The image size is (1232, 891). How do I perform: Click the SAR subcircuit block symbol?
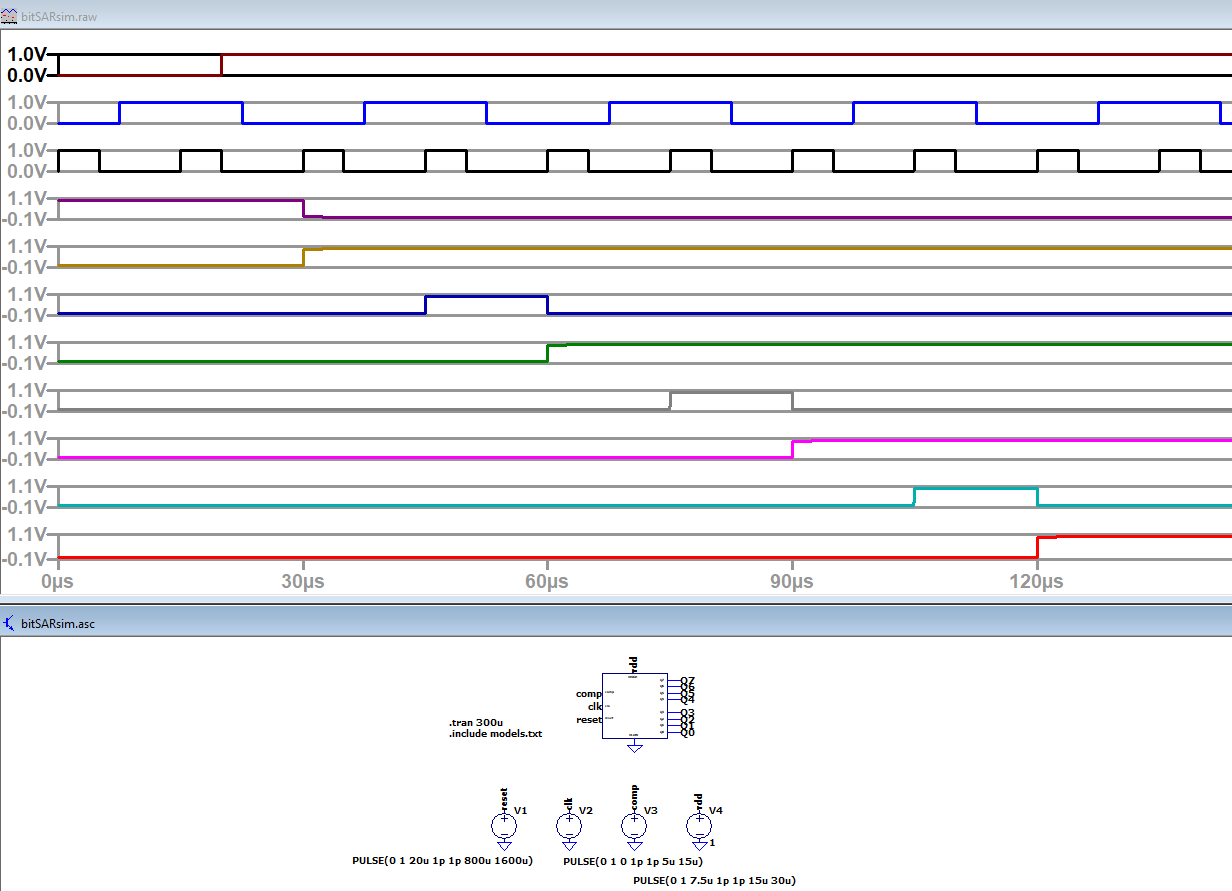click(x=633, y=705)
